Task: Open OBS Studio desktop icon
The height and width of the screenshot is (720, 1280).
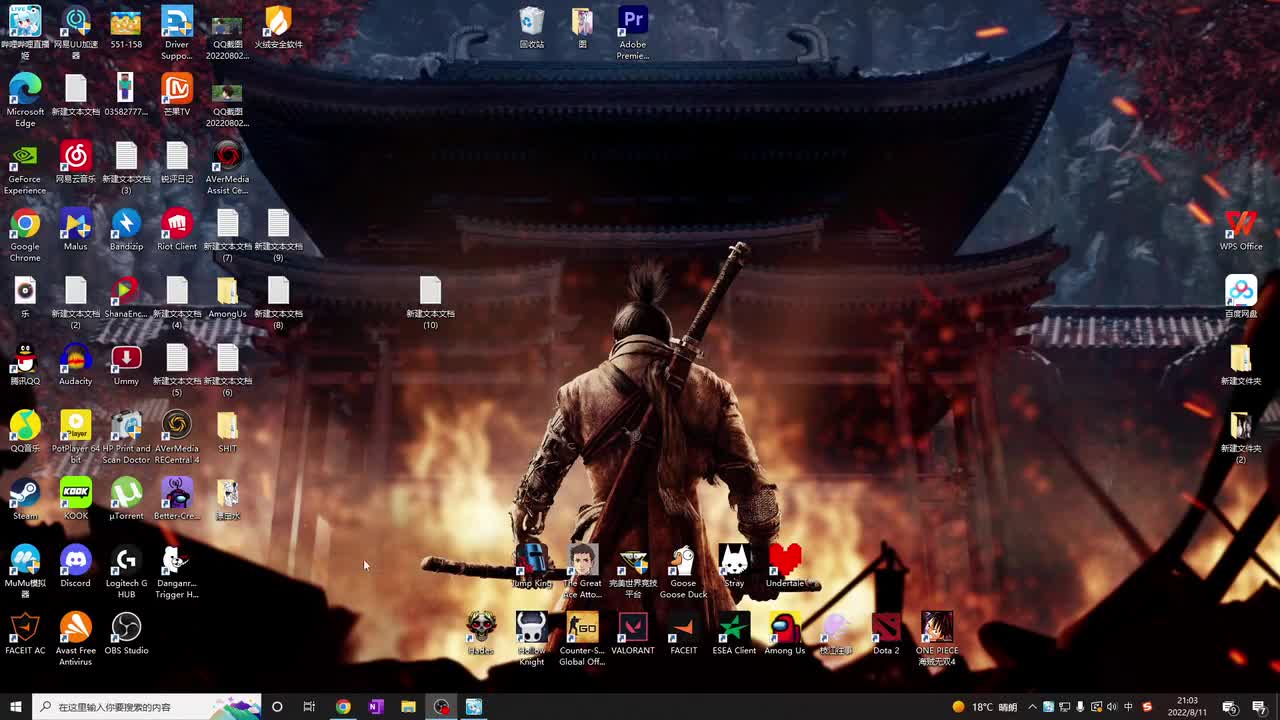Action: point(126,633)
